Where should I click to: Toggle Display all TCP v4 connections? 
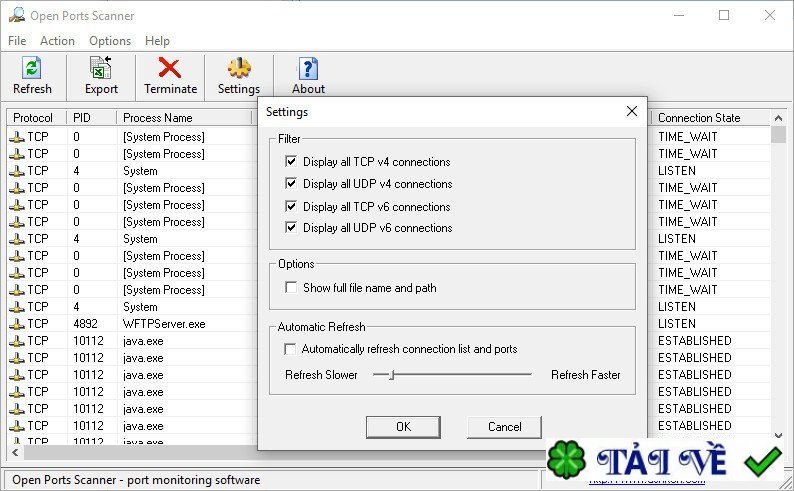coord(291,161)
